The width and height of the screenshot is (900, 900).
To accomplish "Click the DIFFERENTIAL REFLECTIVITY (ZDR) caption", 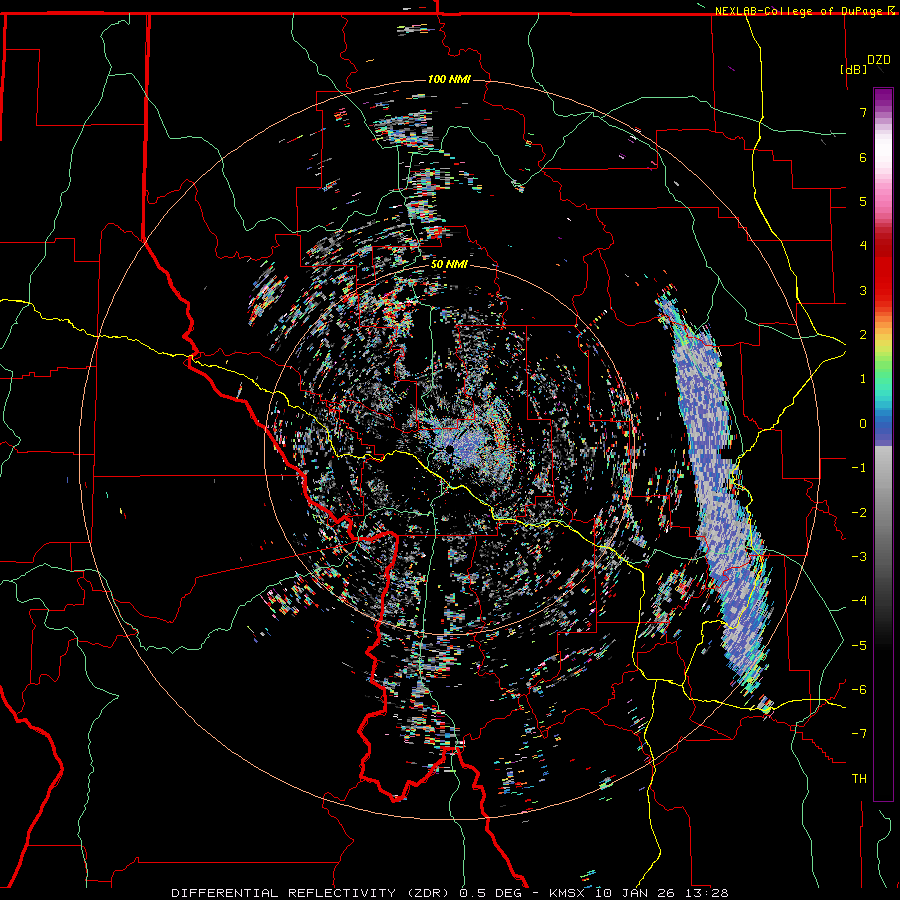I will [x=312, y=893].
